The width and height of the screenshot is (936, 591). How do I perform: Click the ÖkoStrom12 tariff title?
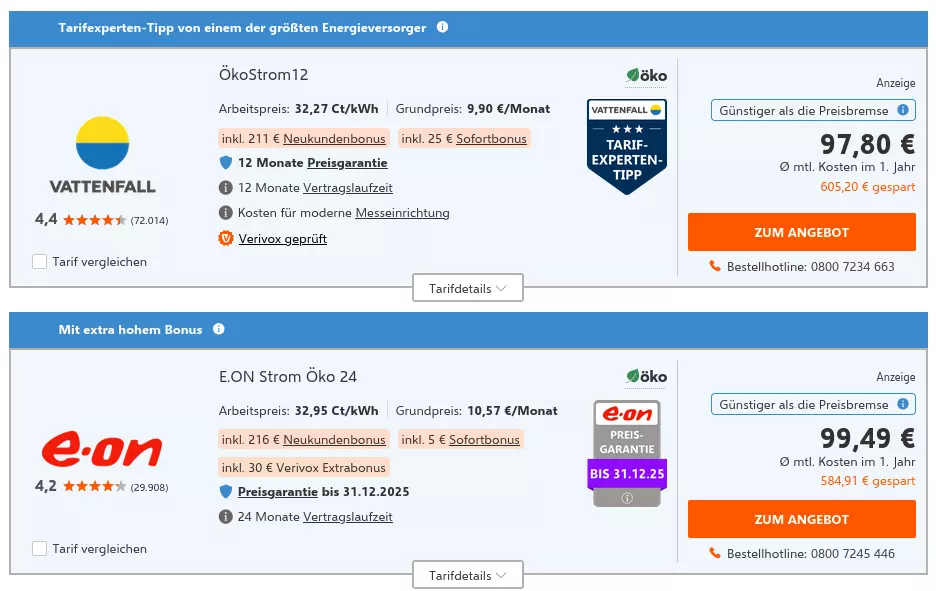pos(263,75)
